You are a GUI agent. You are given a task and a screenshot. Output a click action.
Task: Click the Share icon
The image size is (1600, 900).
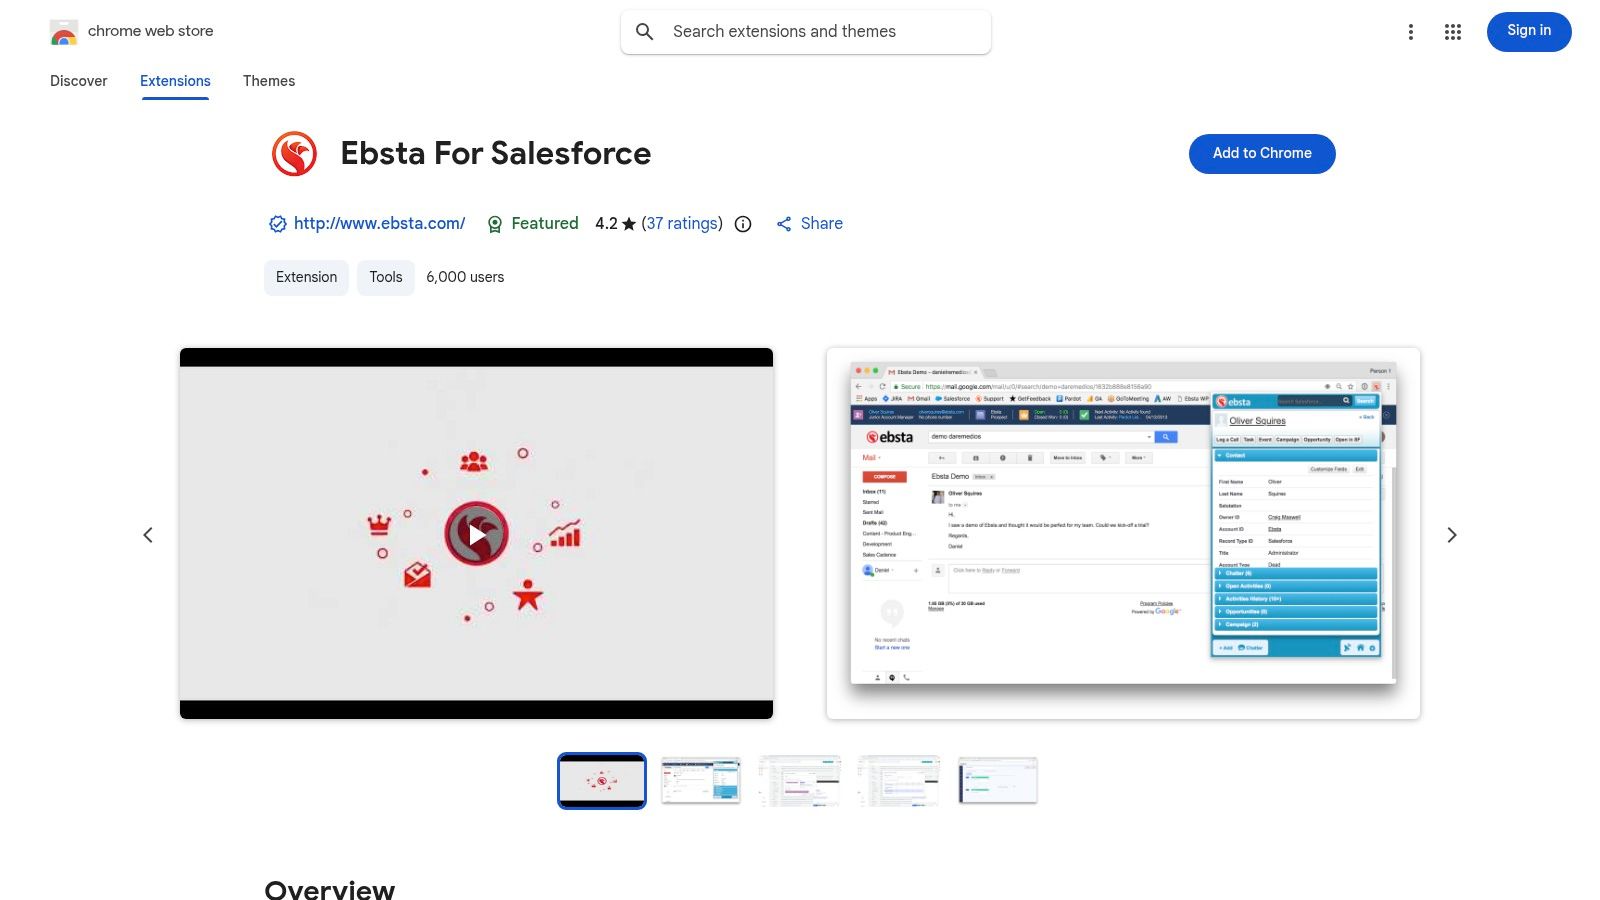tap(784, 223)
